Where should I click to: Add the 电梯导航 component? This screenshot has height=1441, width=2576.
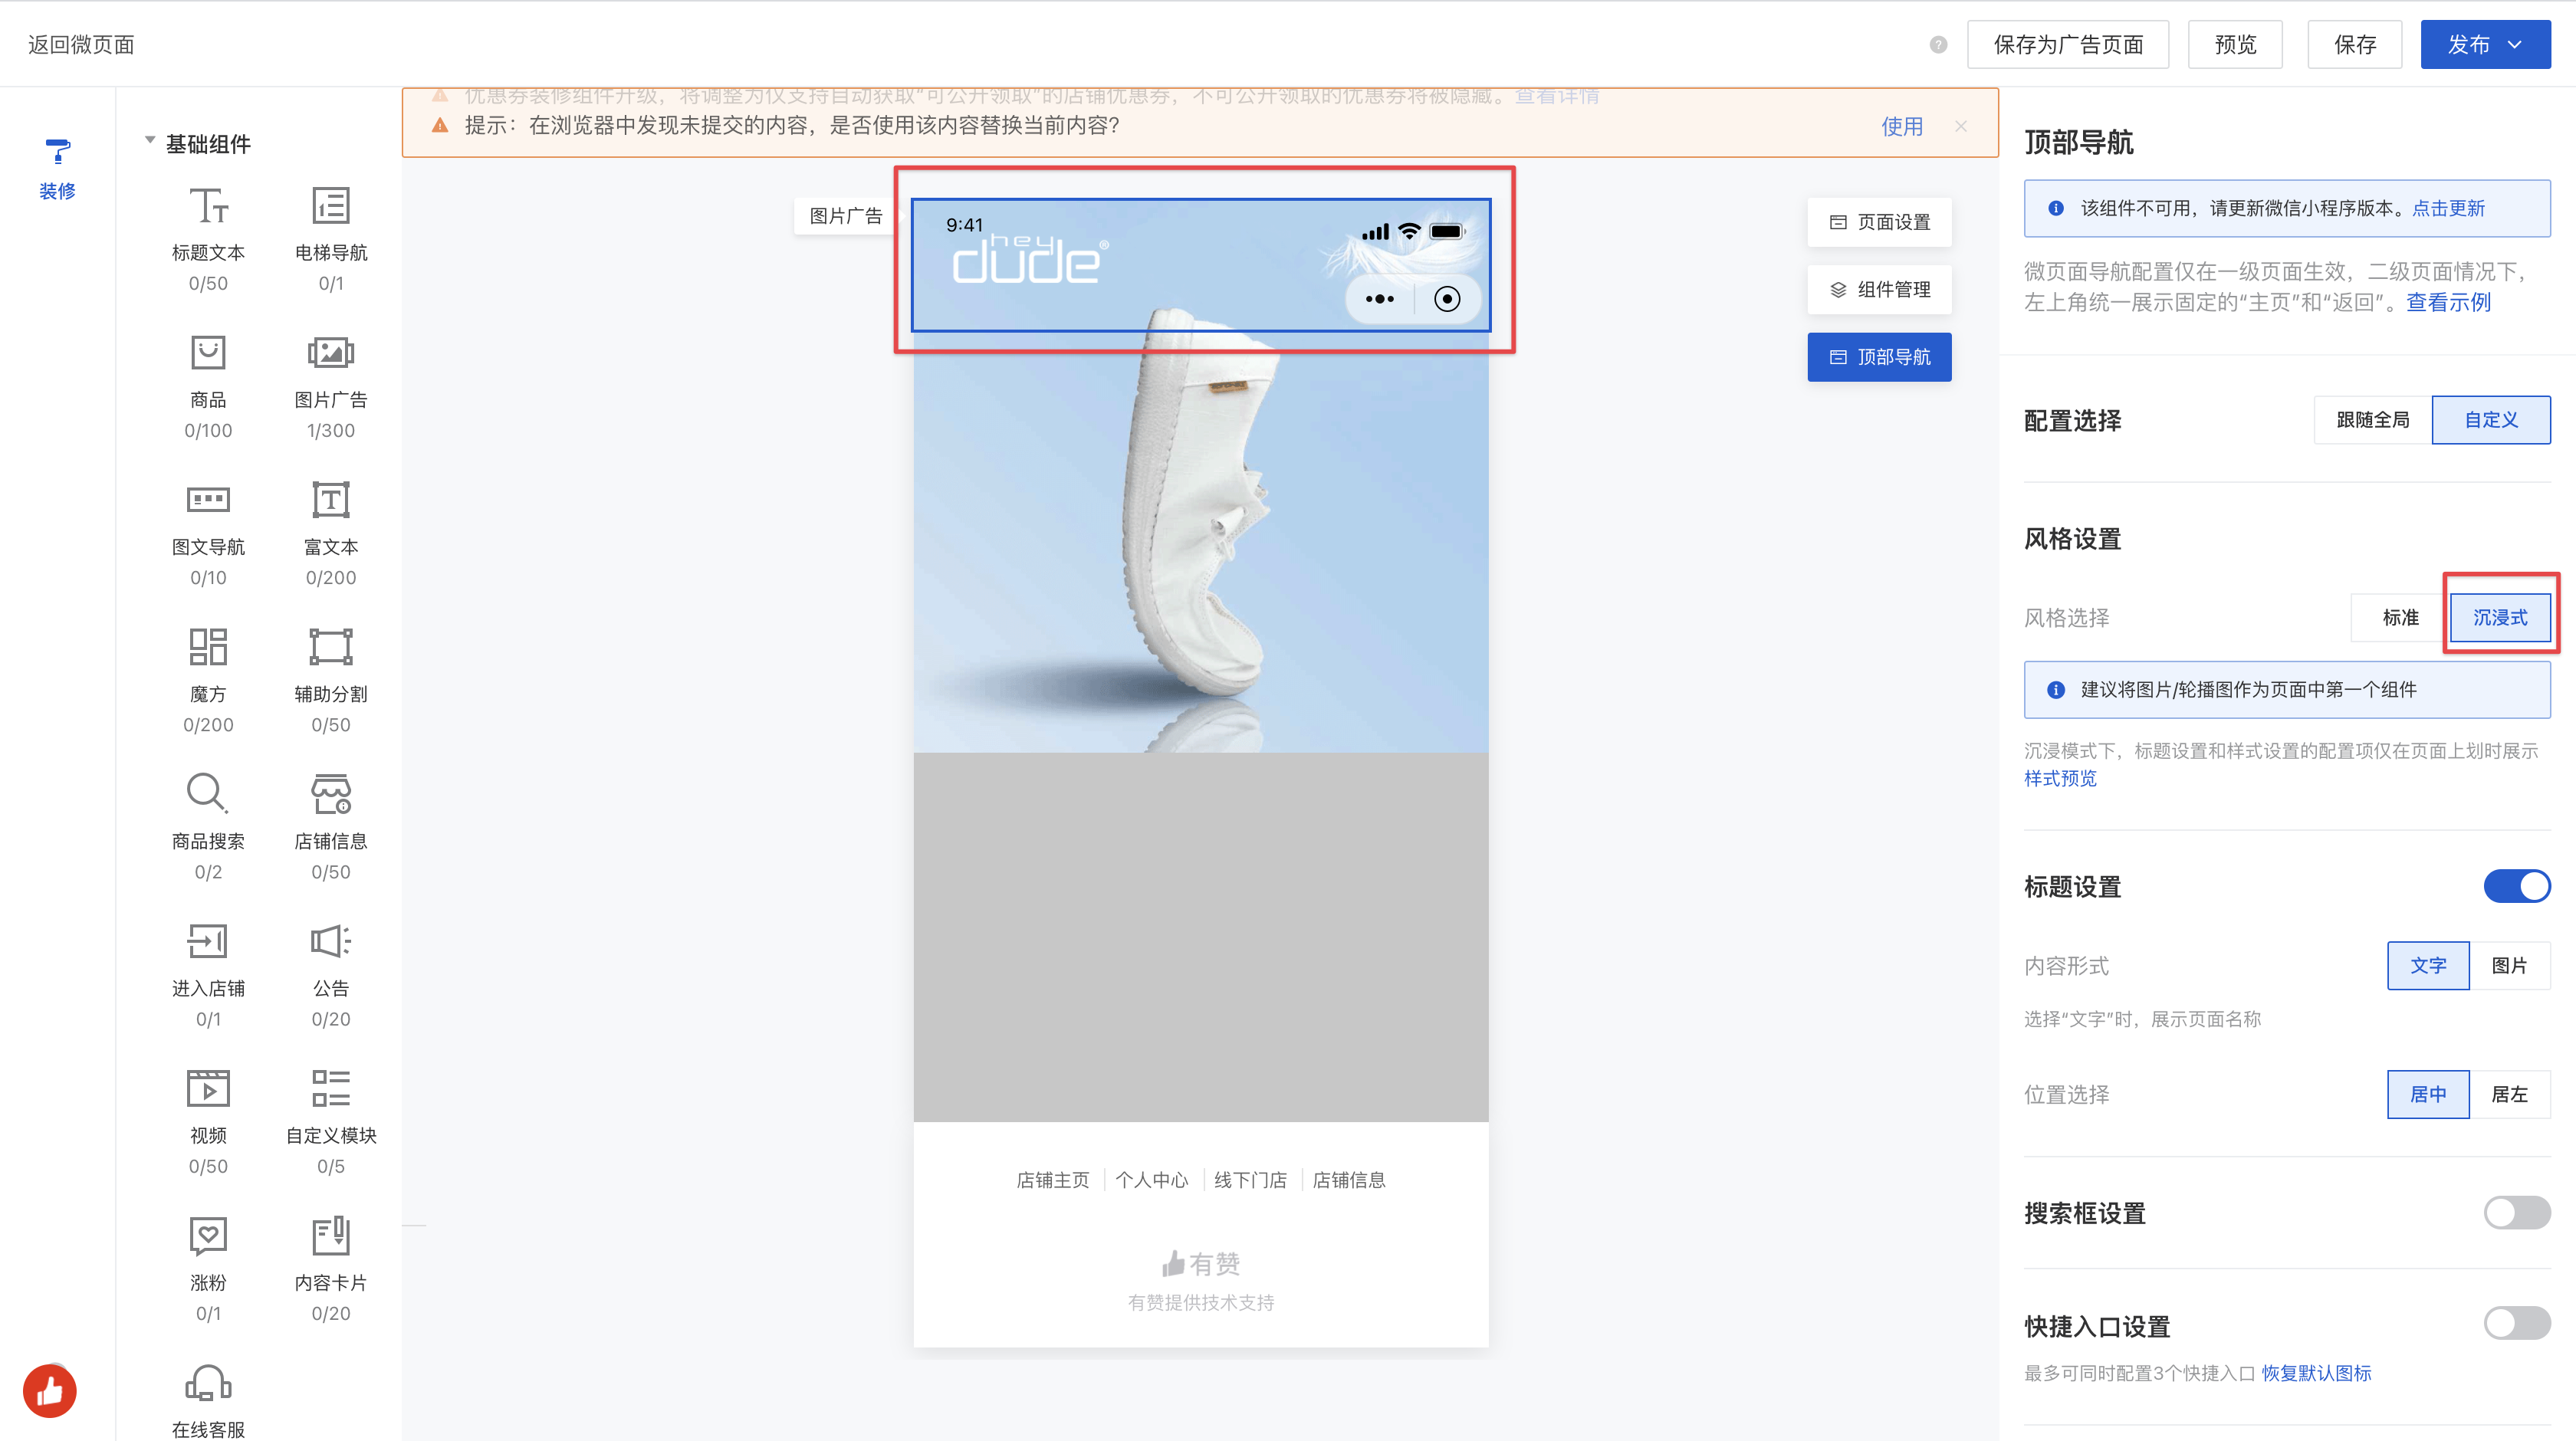point(330,207)
